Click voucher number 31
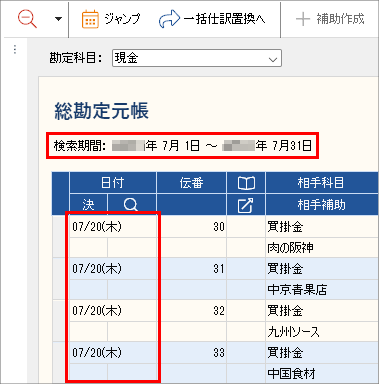This screenshot has height=384, width=379. pos(219,269)
